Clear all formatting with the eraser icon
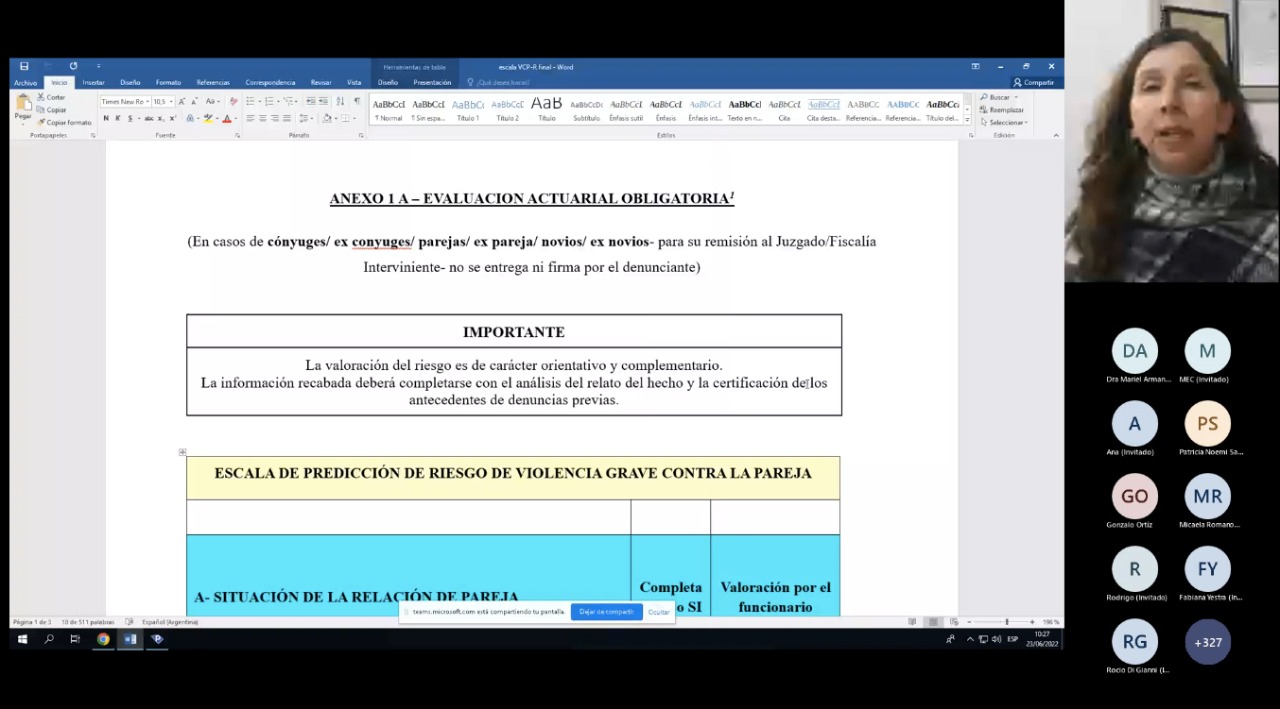 [234, 101]
